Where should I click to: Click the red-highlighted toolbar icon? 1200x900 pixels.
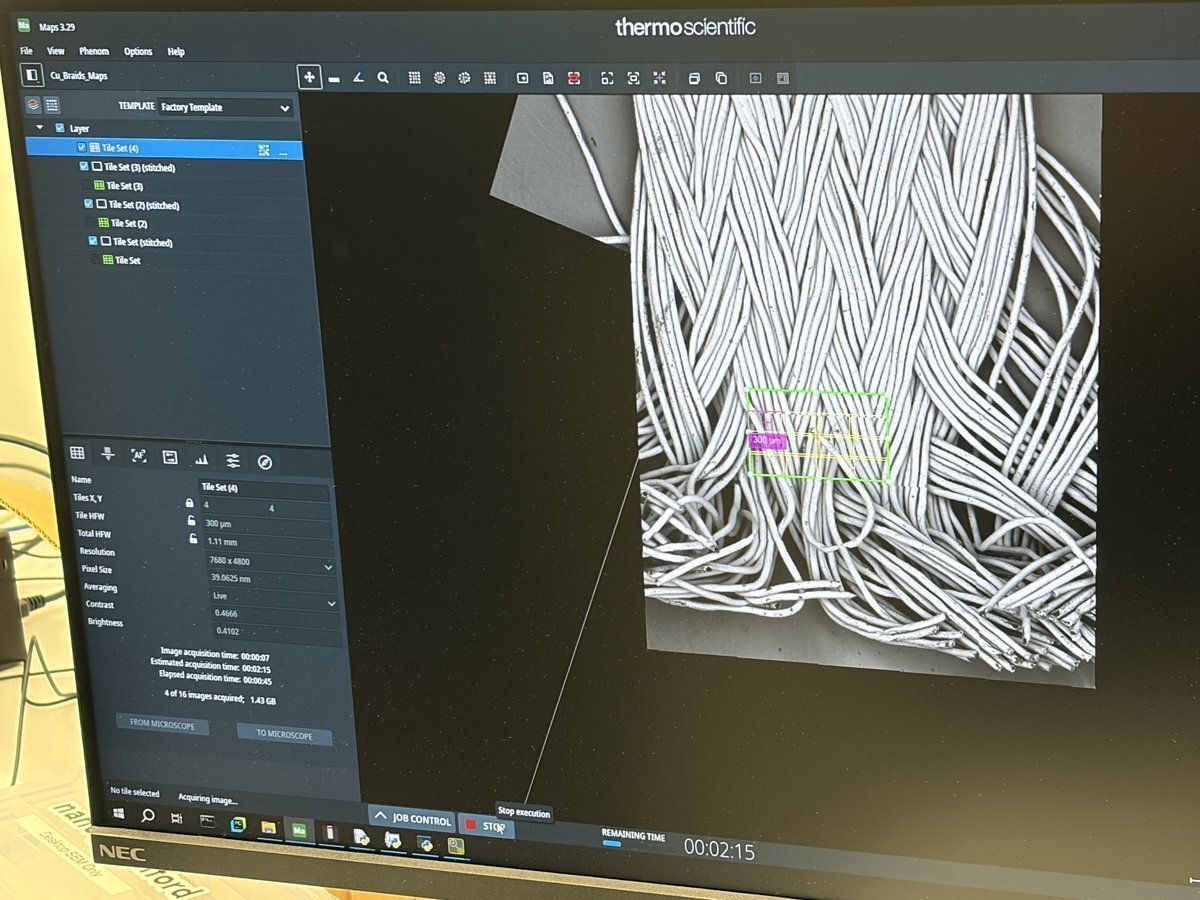[574, 77]
